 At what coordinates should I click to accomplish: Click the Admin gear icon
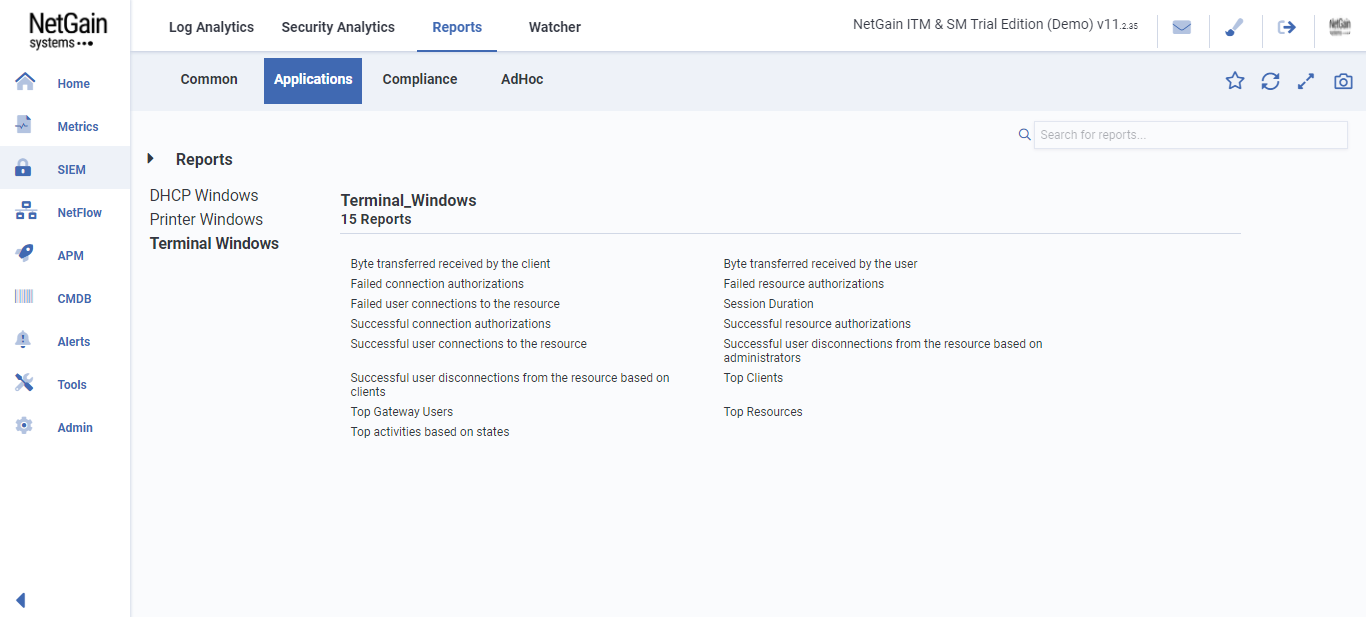click(24, 426)
